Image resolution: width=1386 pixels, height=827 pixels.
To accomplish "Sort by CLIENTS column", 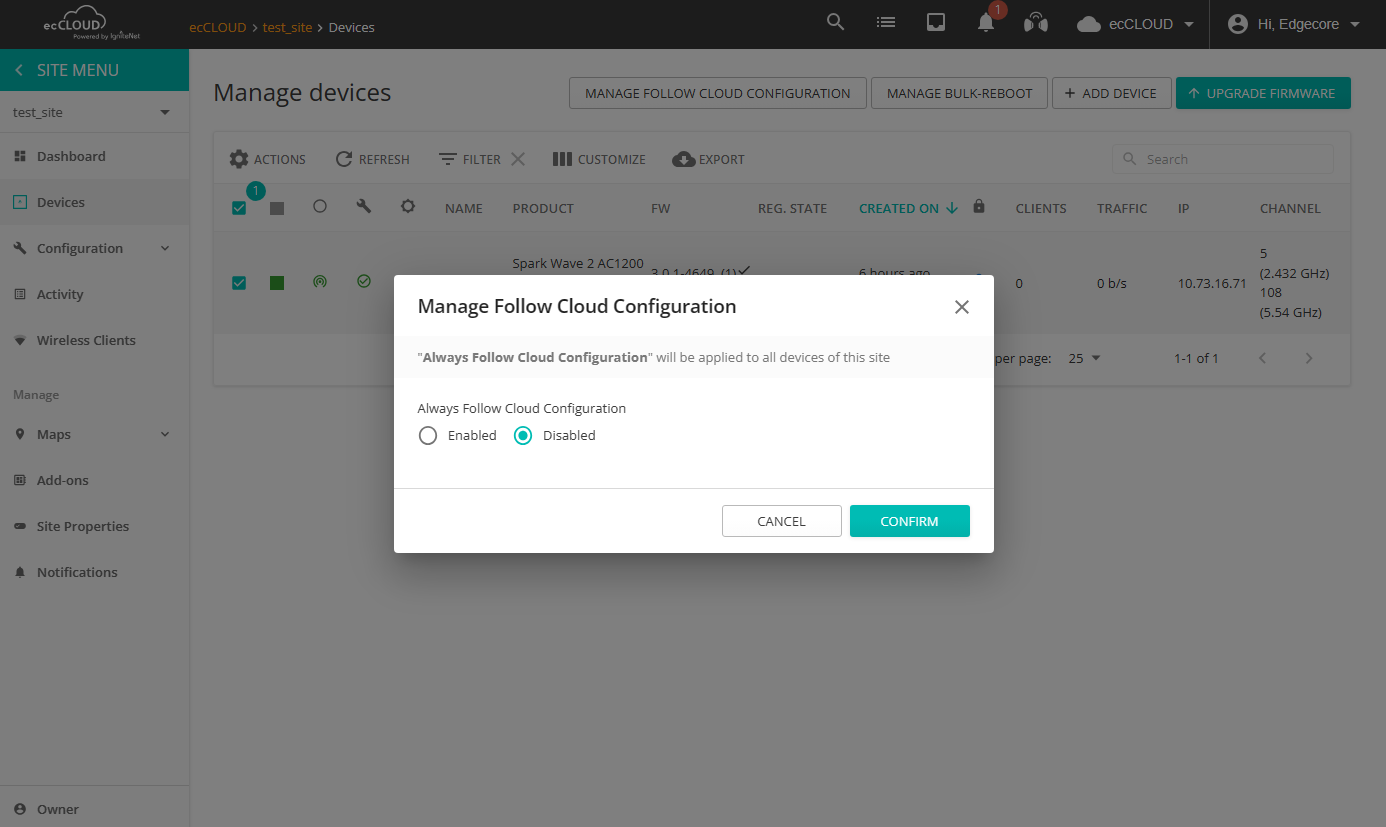I will 1041,208.
